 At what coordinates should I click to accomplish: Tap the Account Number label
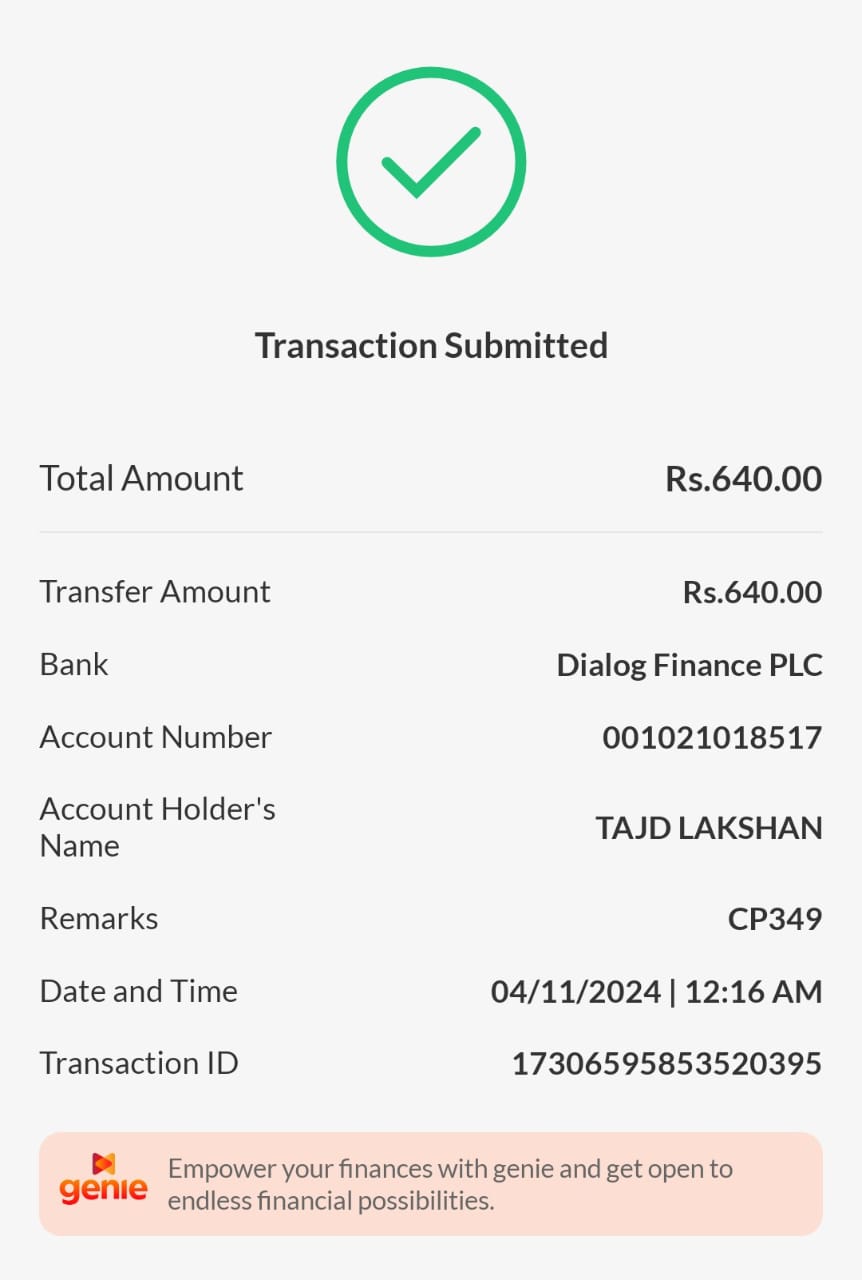[155, 738]
